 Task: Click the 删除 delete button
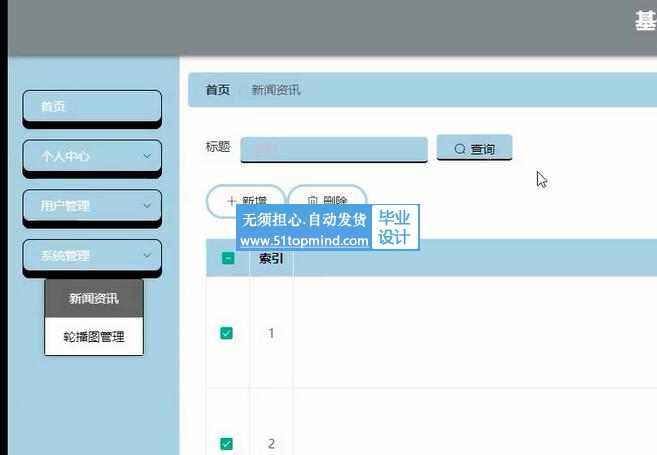327,201
